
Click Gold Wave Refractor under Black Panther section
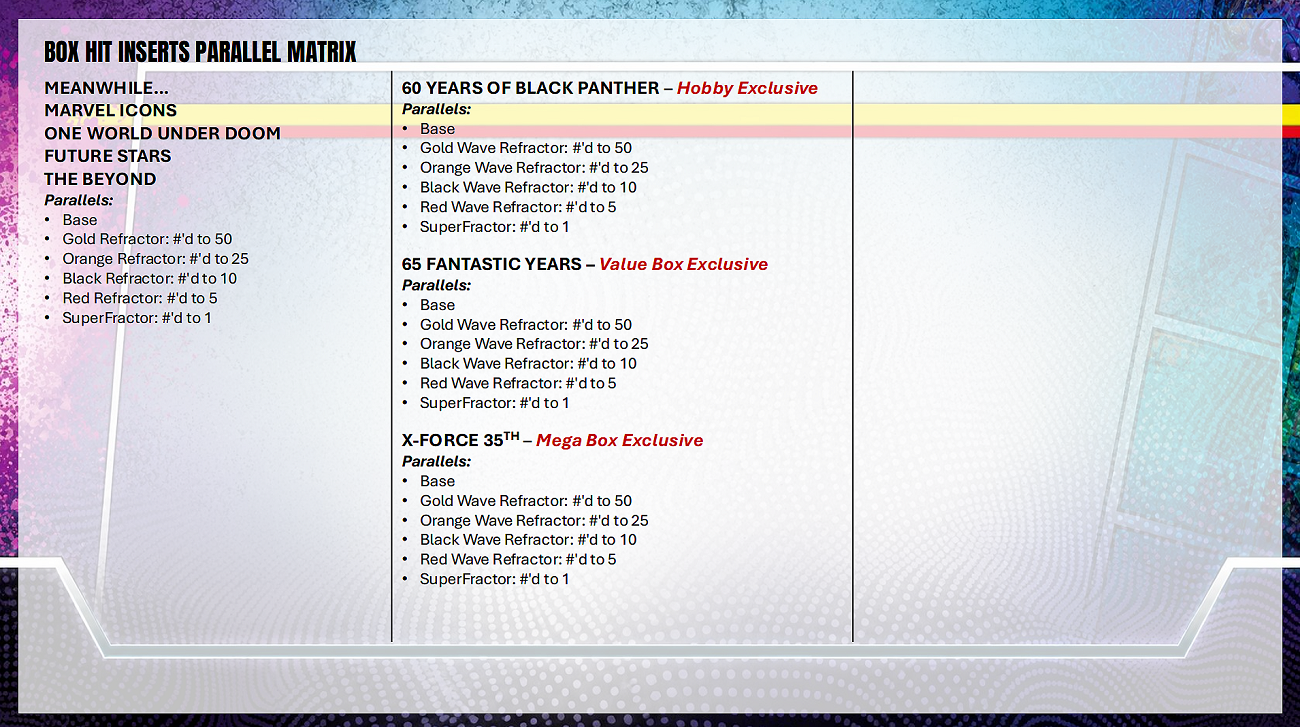[526, 148]
